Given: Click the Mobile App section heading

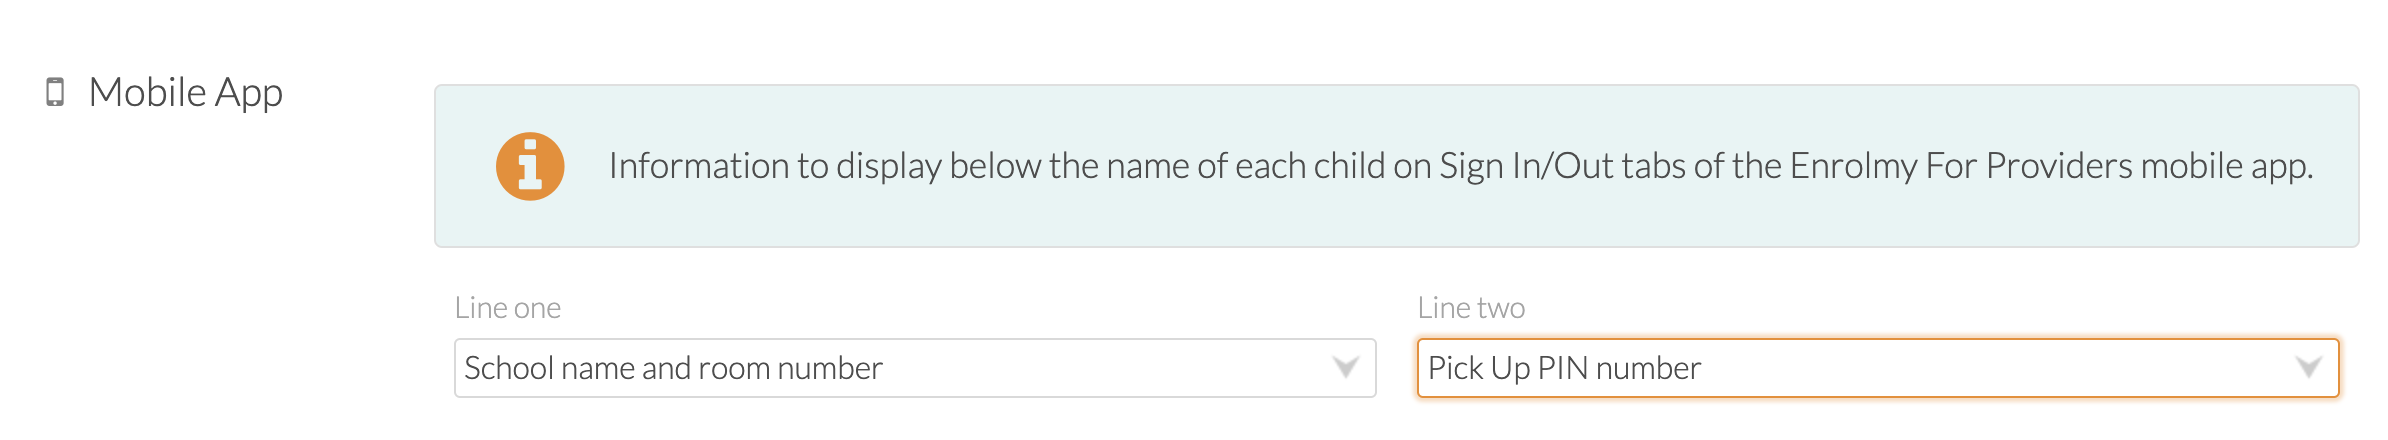Looking at the screenshot, I should (186, 93).
